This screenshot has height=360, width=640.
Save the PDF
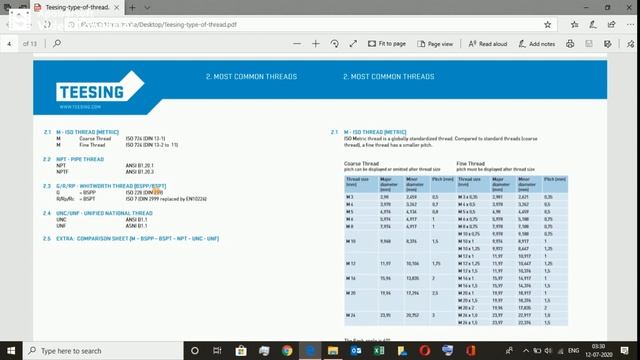[589, 44]
